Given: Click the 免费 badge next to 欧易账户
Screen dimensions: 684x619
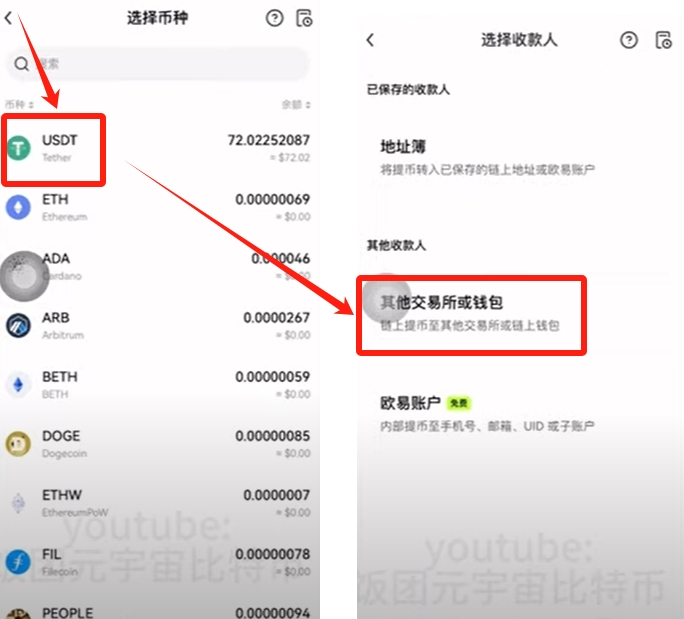Looking at the screenshot, I should pyautogui.click(x=458, y=403).
